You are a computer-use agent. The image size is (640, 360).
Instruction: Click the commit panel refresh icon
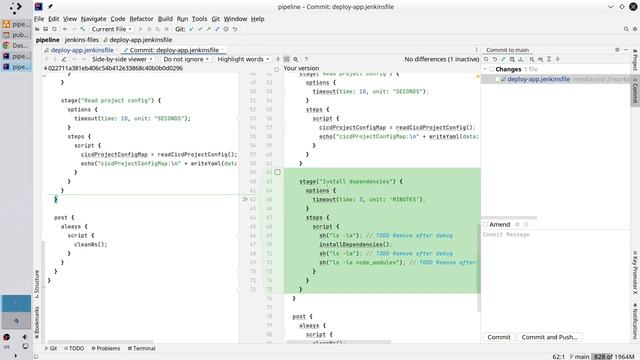click(486, 59)
